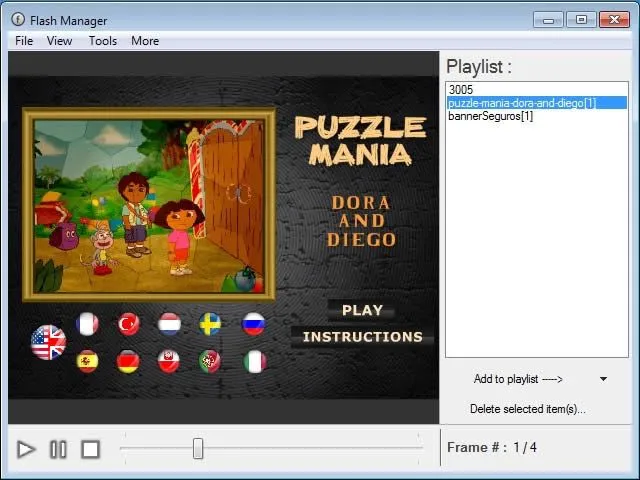Open the Tools menu

[103, 41]
